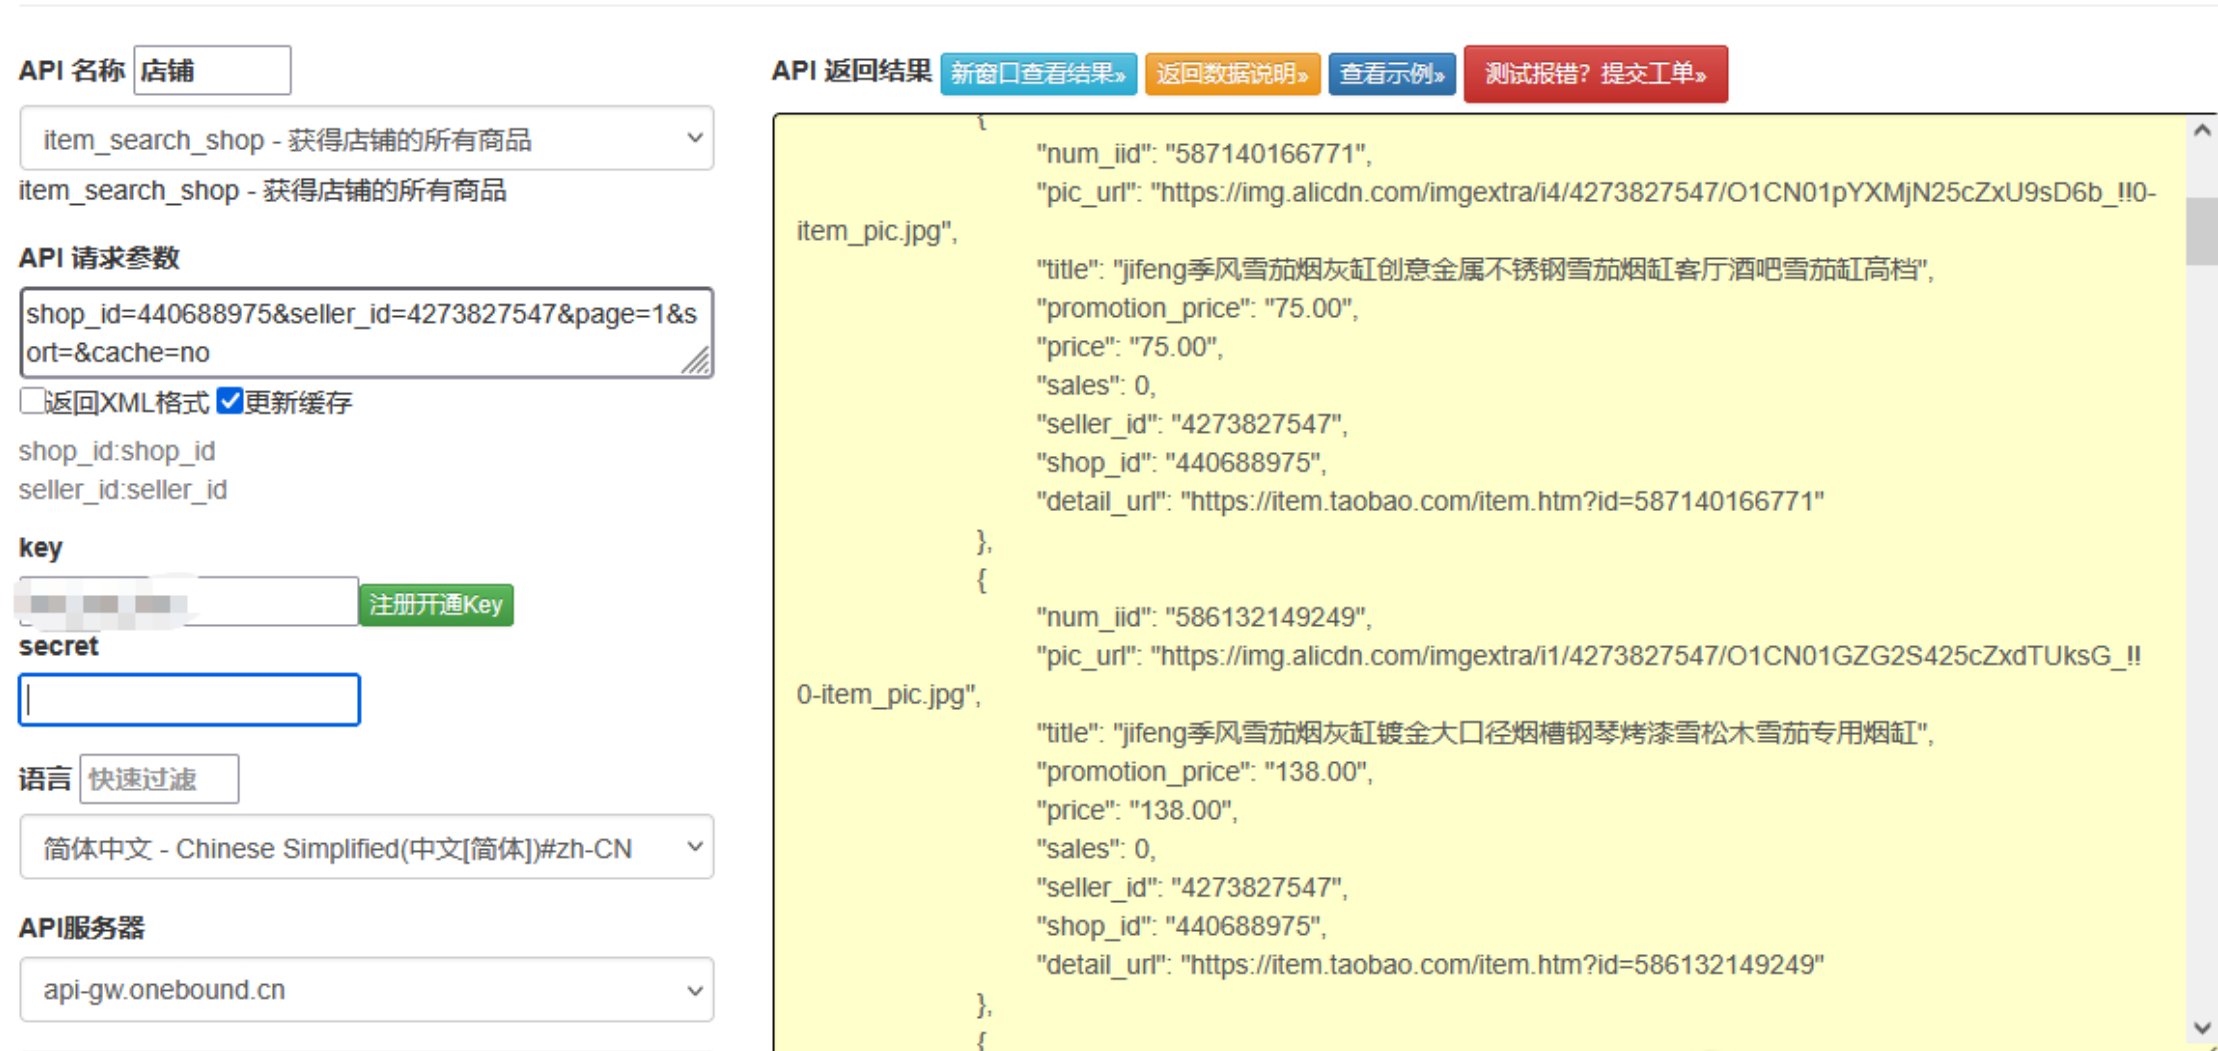Focus the secret input field
Image resolution: width=2218 pixels, height=1051 pixels.
[189, 700]
